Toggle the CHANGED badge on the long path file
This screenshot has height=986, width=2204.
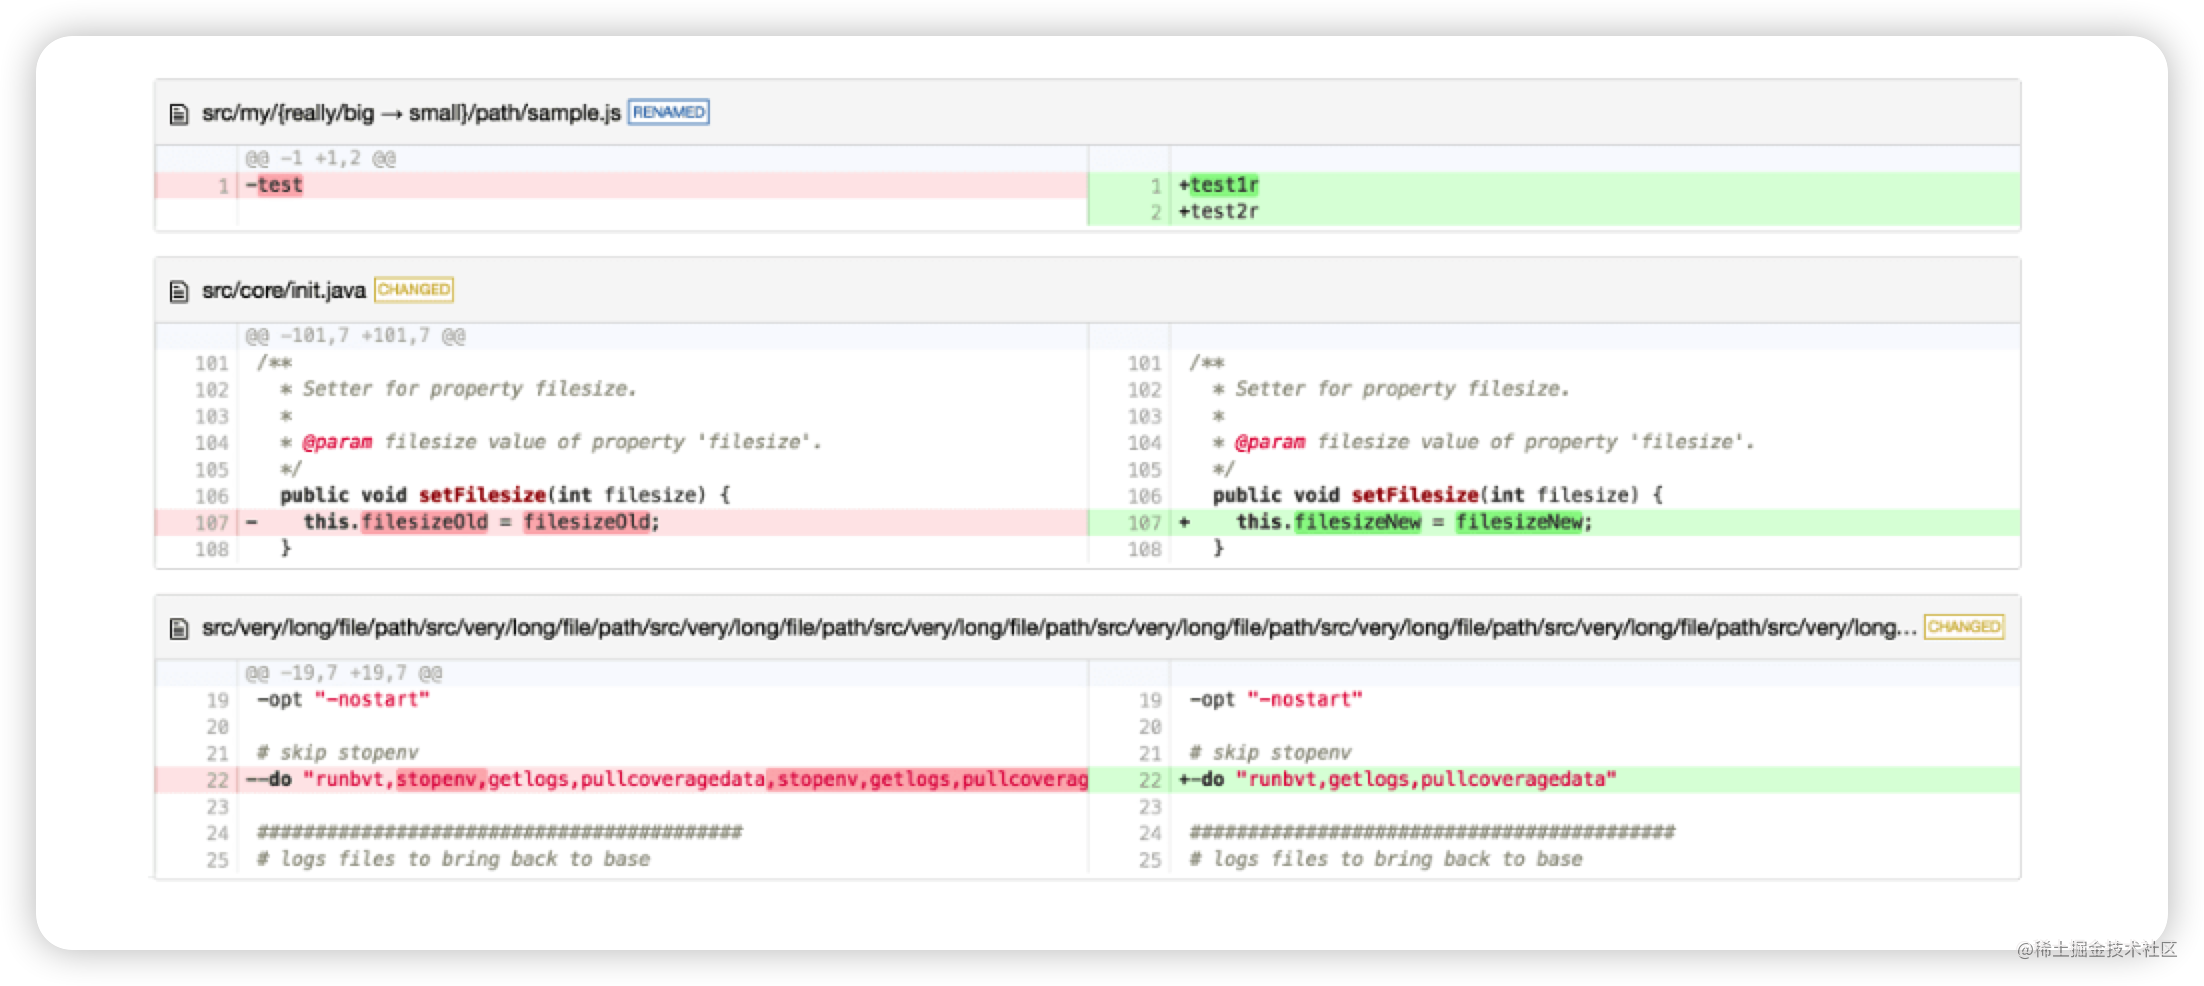click(x=1963, y=627)
